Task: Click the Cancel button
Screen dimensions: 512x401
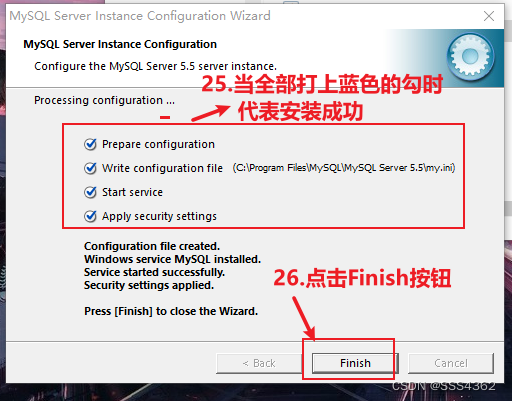Action: [x=451, y=363]
